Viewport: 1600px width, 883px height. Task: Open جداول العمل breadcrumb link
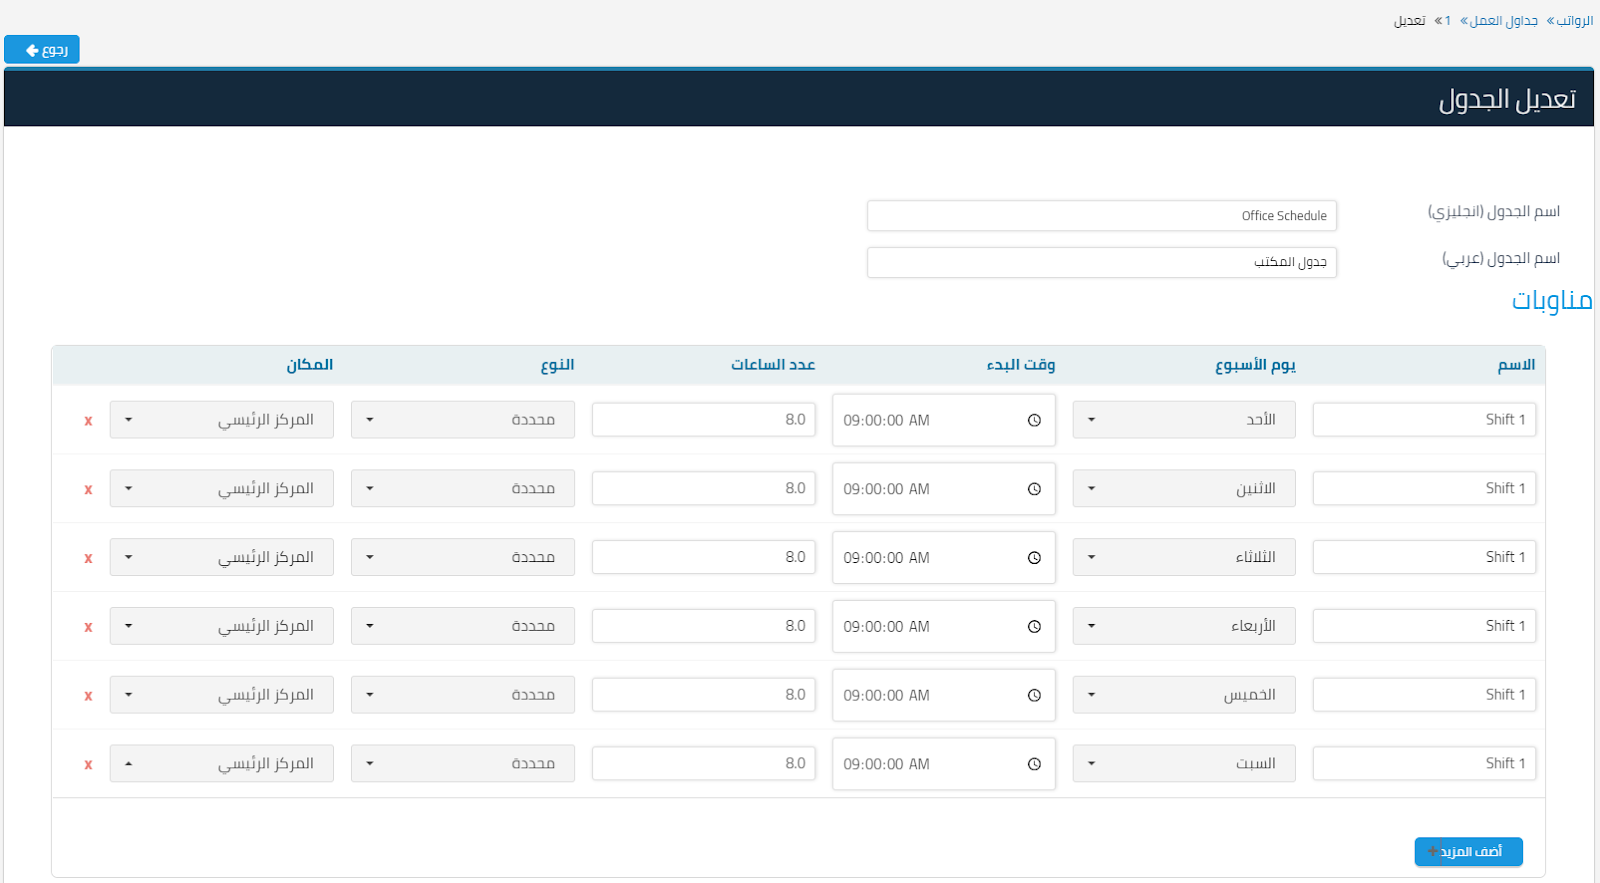pyautogui.click(x=1503, y=21)
